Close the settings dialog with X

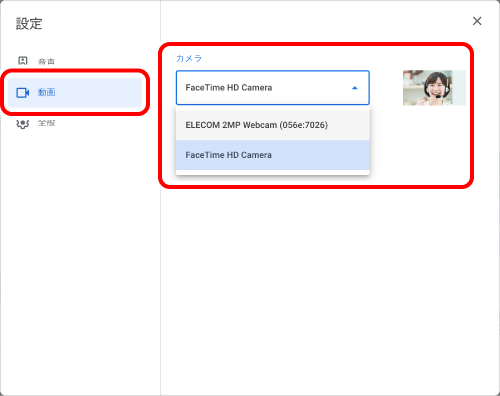click(477, 21)
